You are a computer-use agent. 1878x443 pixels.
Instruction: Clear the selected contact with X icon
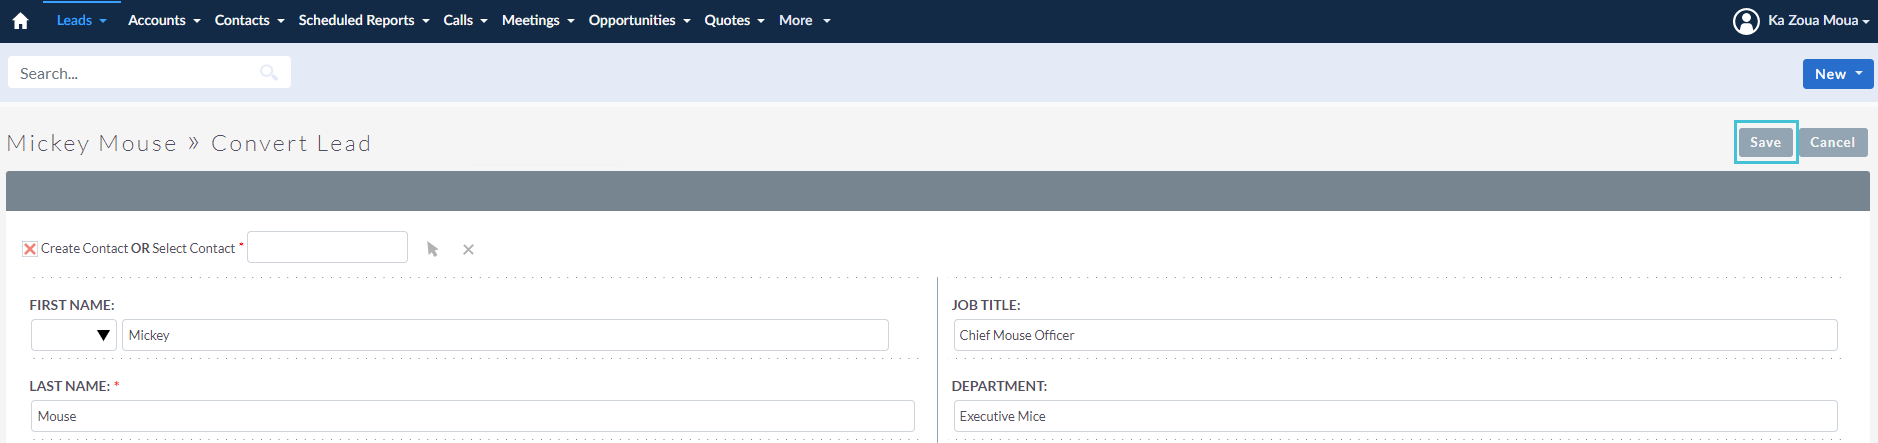[468, 249]
